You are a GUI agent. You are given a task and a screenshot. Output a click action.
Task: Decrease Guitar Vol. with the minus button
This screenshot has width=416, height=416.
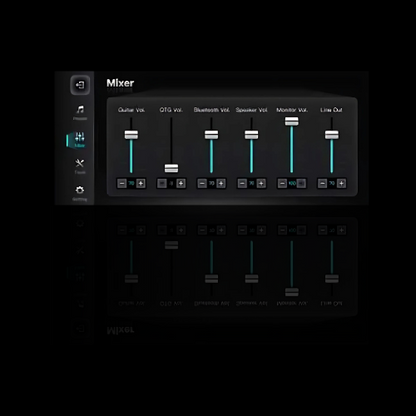pyautogui.click(x=122, y=183)
